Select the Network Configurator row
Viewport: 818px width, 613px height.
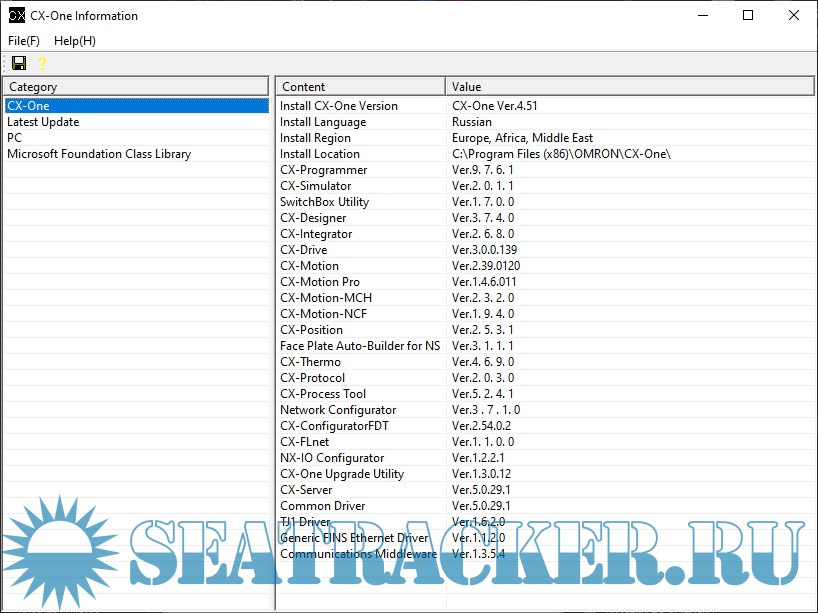coord(338,410)
